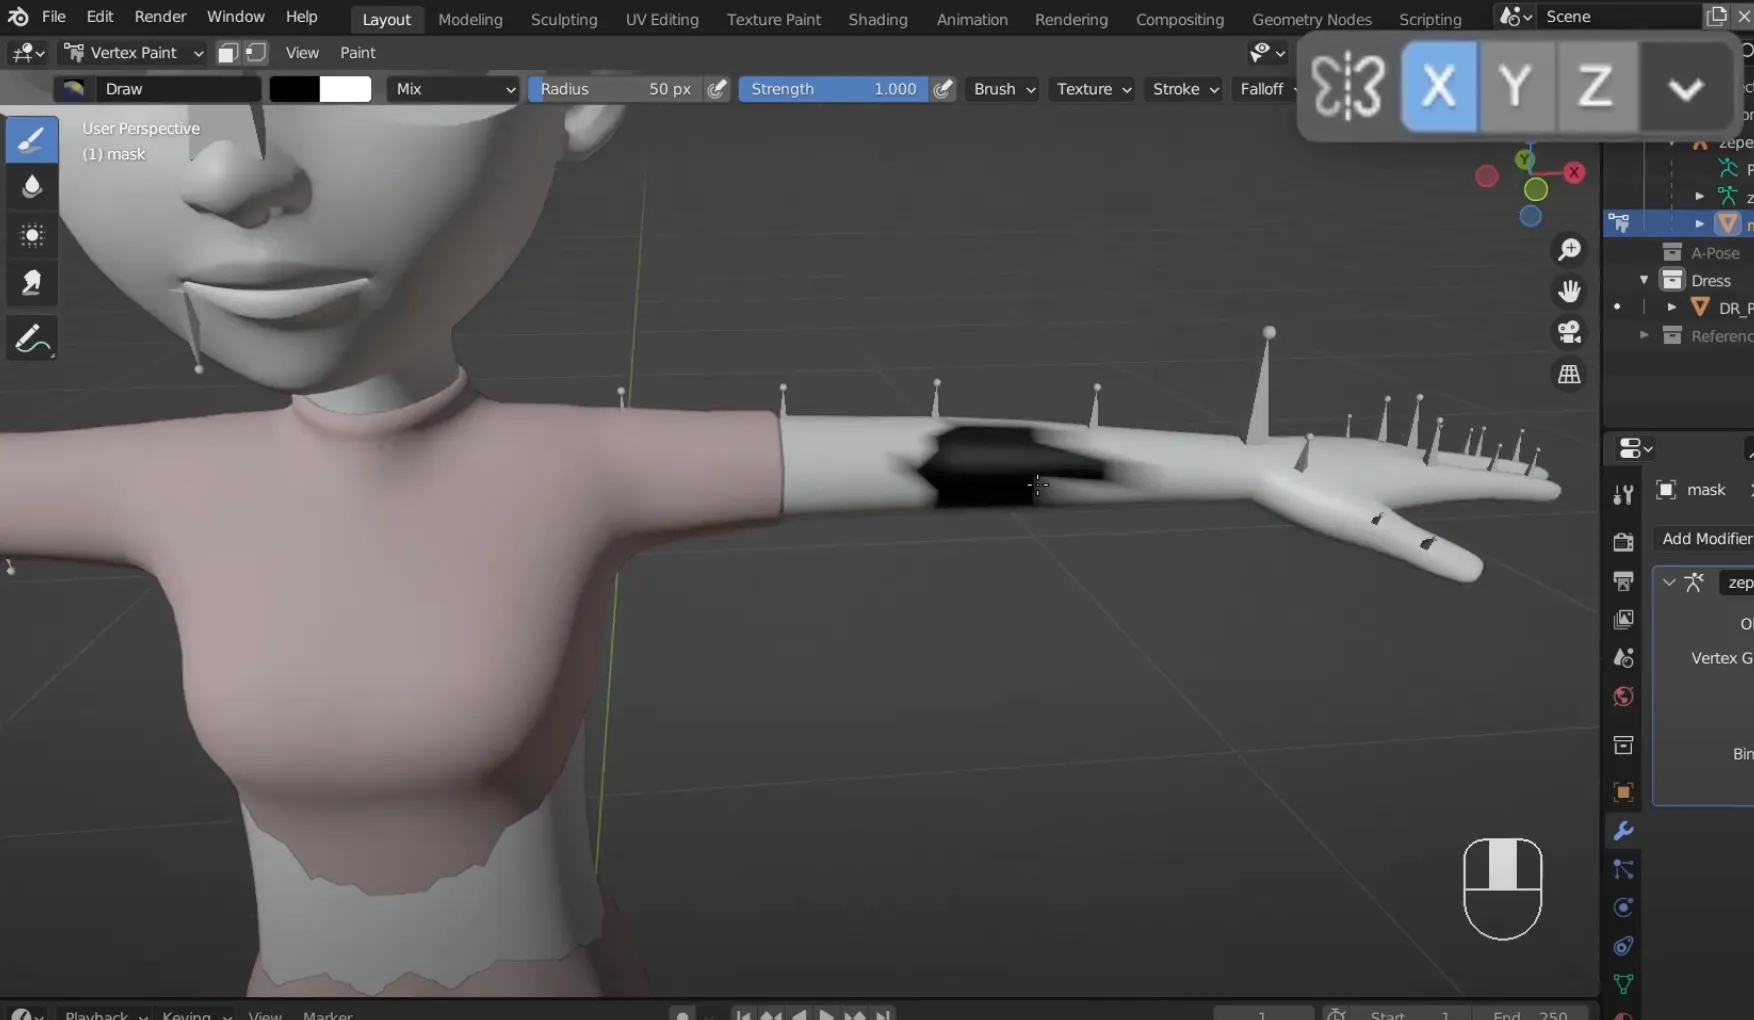
Task: Toggle radius pressure sensitivity pen icon
Action: point(717,89)
